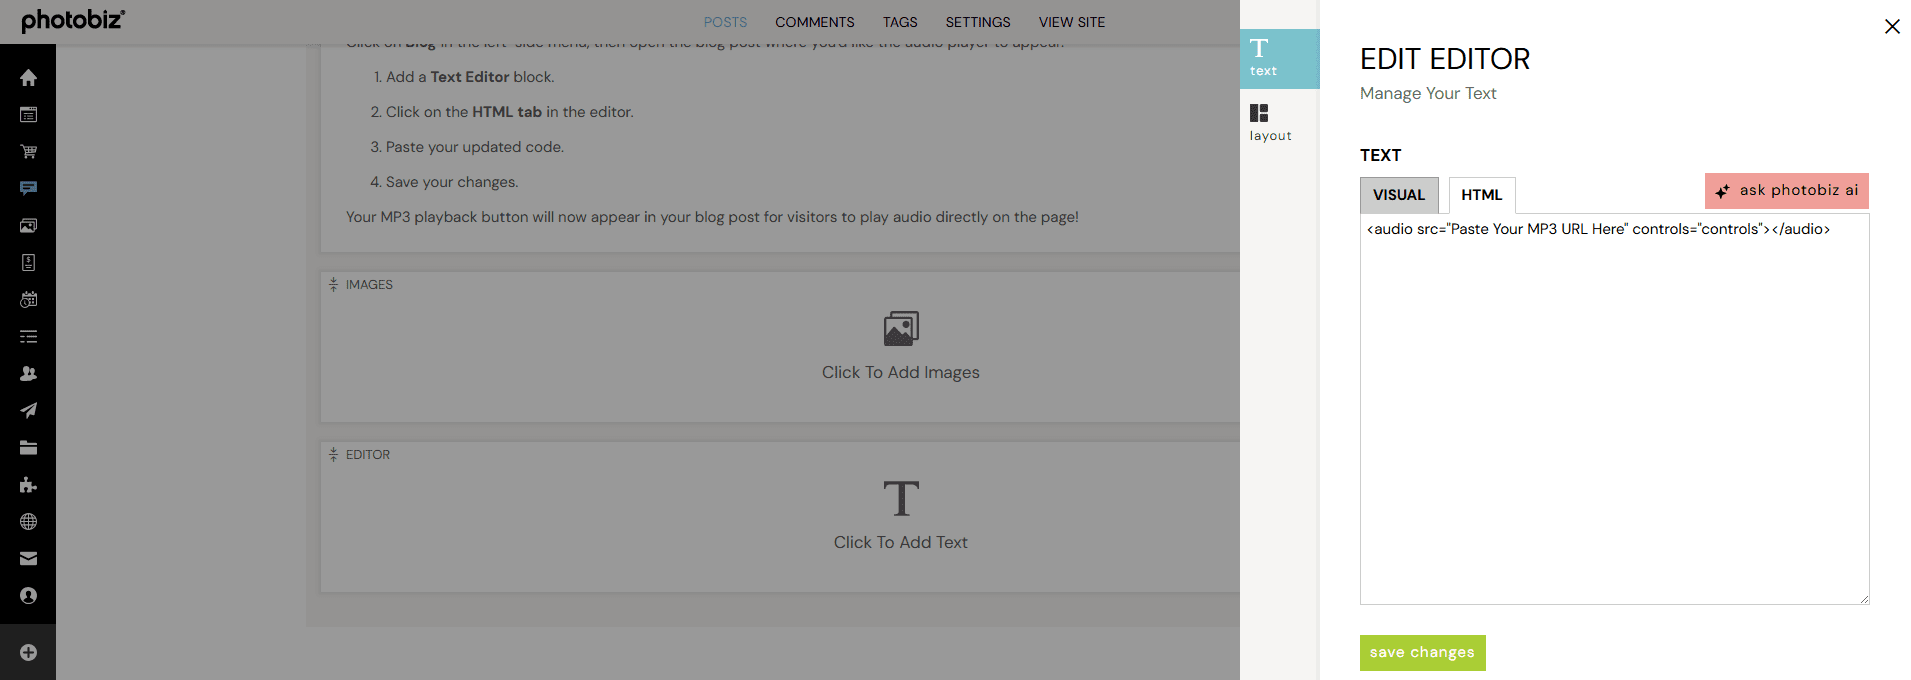1911x680 pixels.
Task: Click the textarea resize grip corner
Action: pyautogui.click(x=1864, y=599)
